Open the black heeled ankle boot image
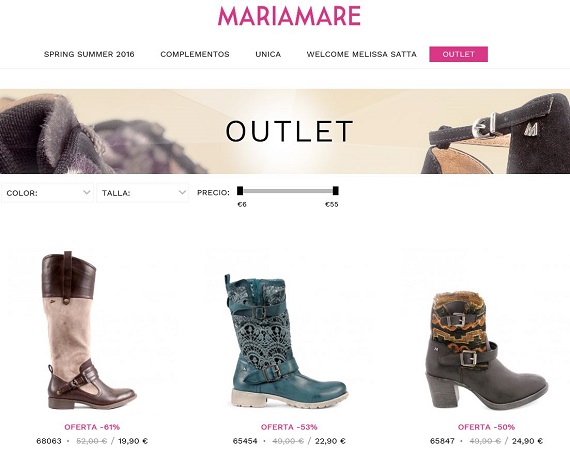The height and width of the screenshot is (456, 570). pyautogui.click(x=486, y=350)
